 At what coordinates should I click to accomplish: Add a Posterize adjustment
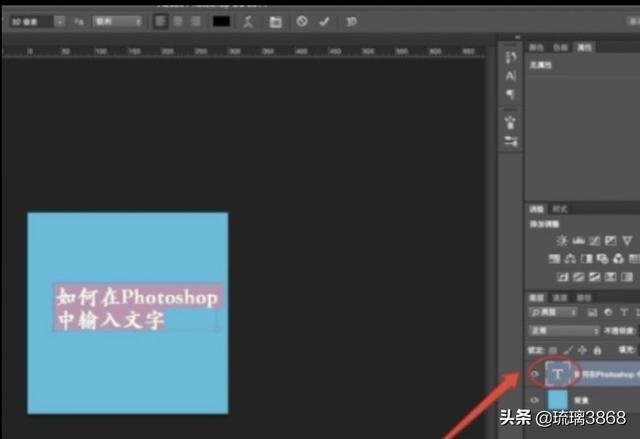[578, 277]
